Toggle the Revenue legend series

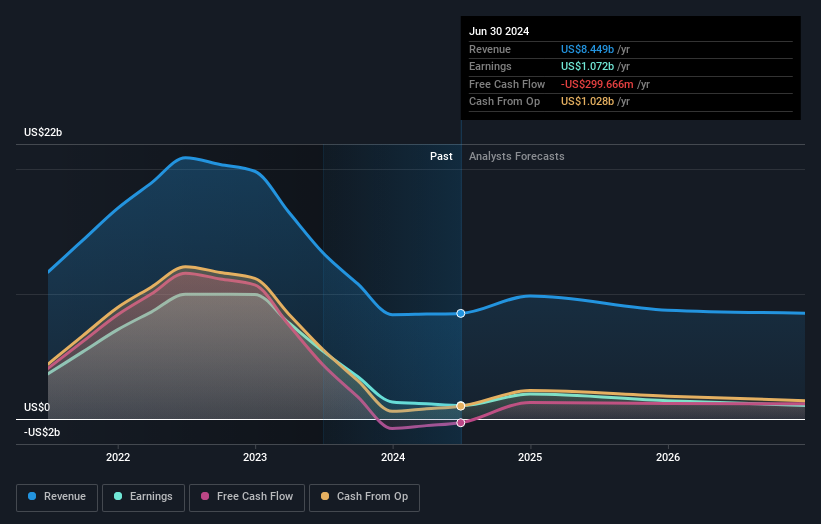click(57, 497)
